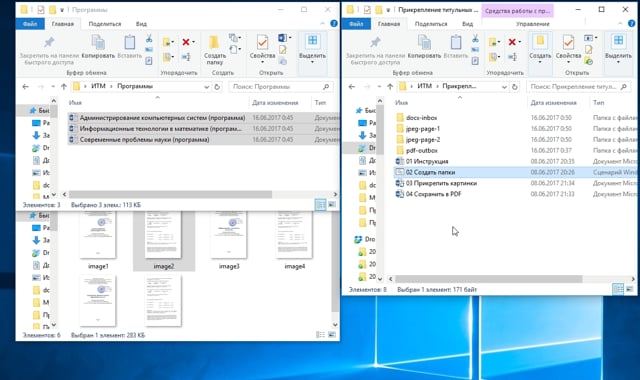
Task: Click pin to quick access icon in Программы window
Action: 49,42
